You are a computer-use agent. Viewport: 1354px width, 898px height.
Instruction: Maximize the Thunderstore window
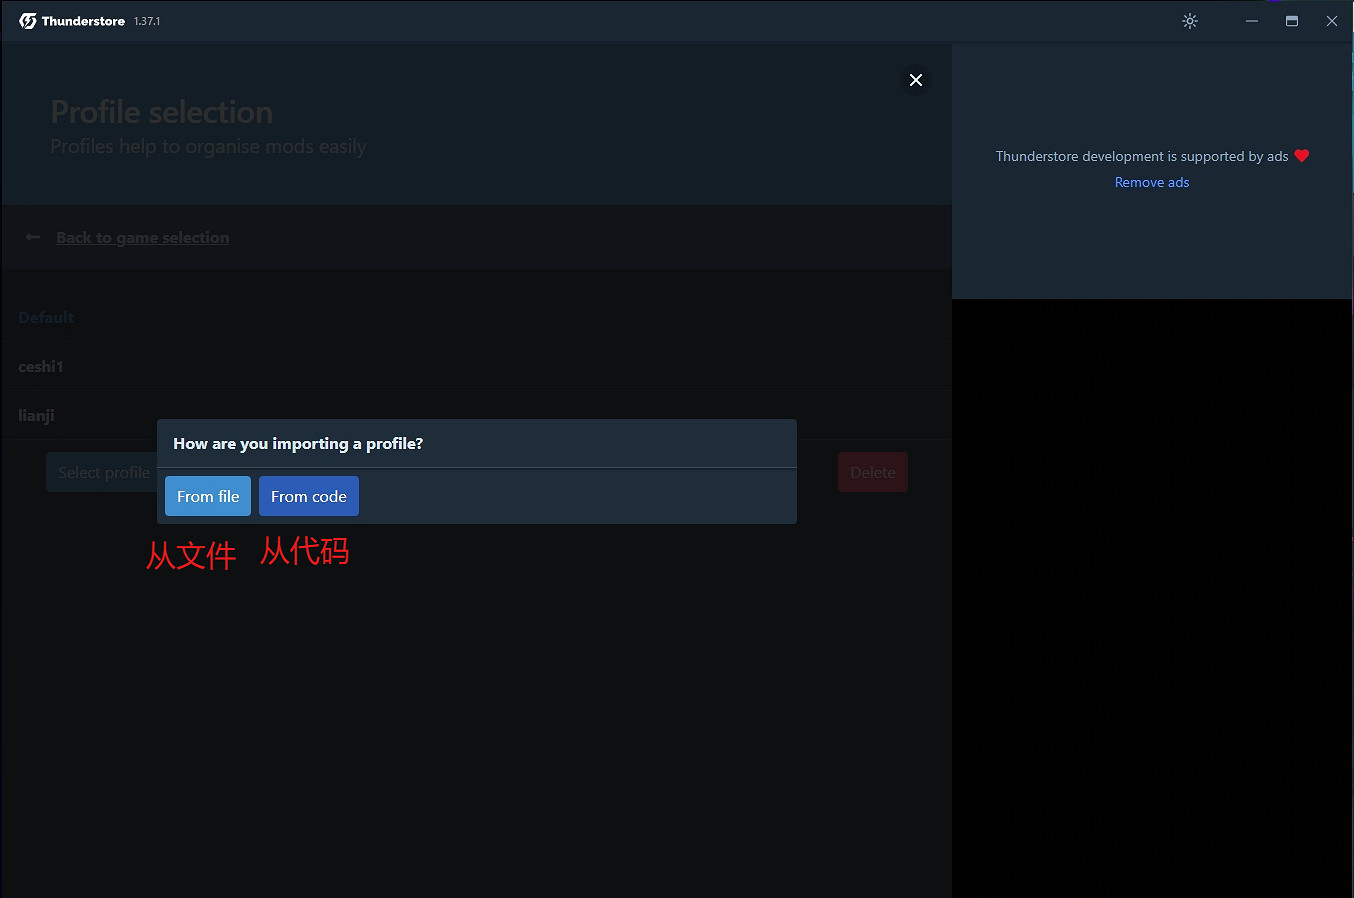click(x=1292, y=21)
